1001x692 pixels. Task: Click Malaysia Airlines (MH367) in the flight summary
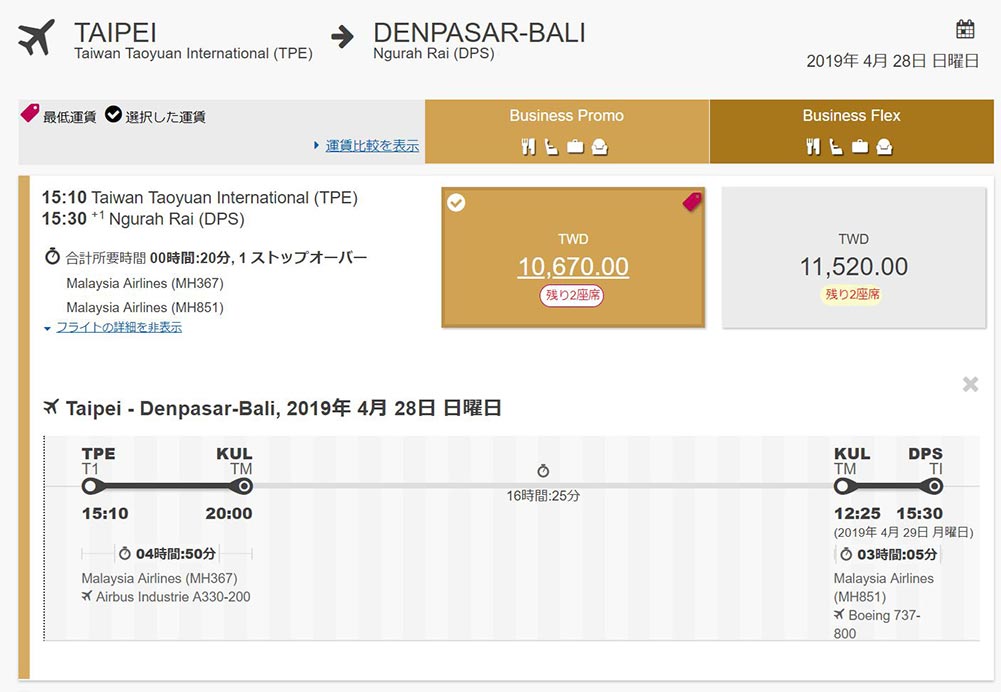[x=145, y=283]
